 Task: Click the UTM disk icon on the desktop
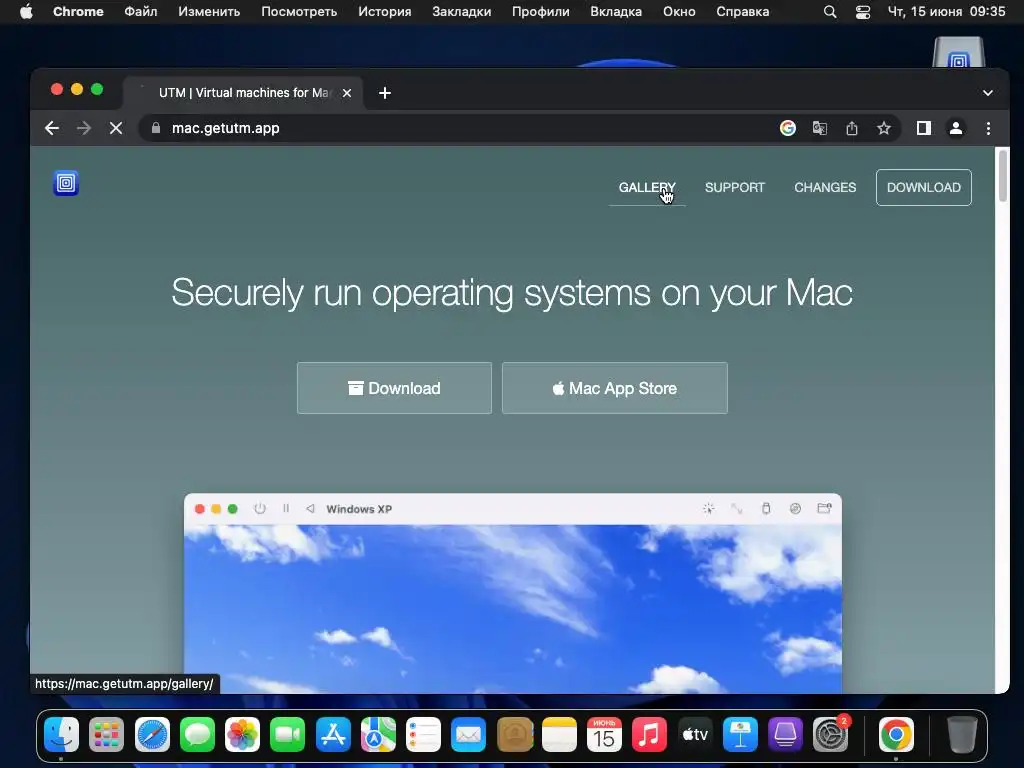tap(958, 52)
